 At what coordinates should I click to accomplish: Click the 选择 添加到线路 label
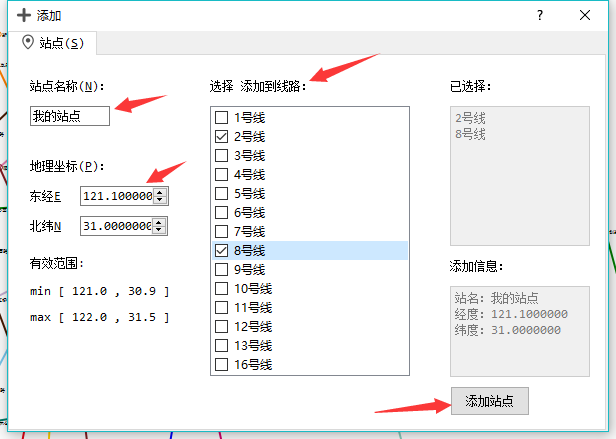258,86
